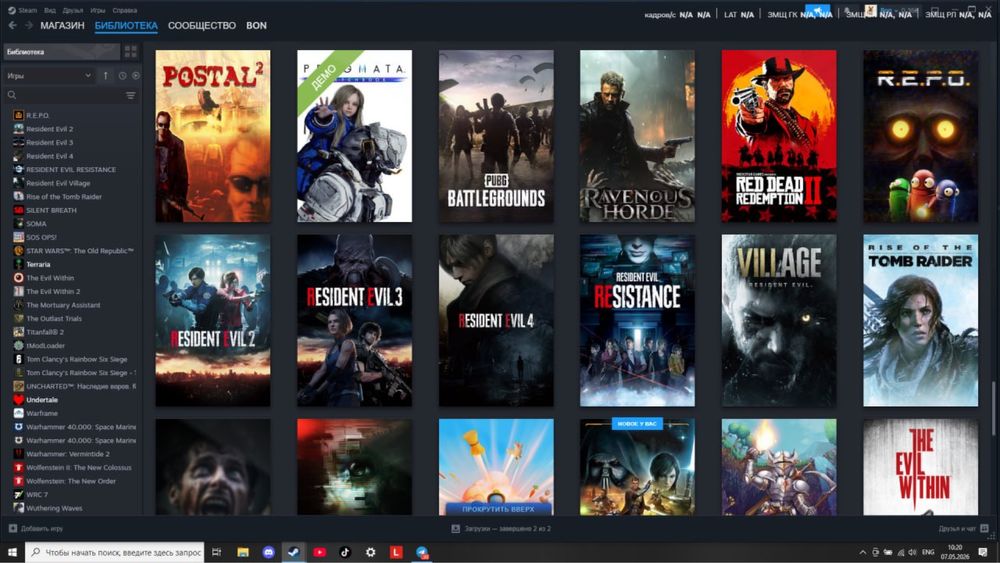Open the PUBG Battlegrounds cover

point(496,136)
